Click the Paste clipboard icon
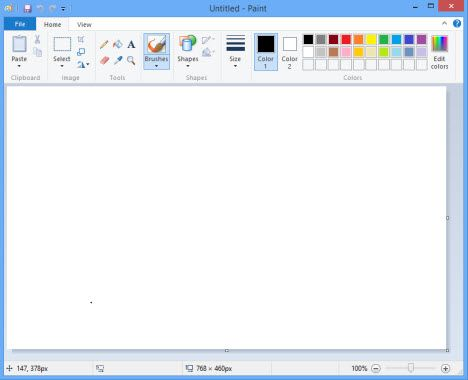 (19, 44)
